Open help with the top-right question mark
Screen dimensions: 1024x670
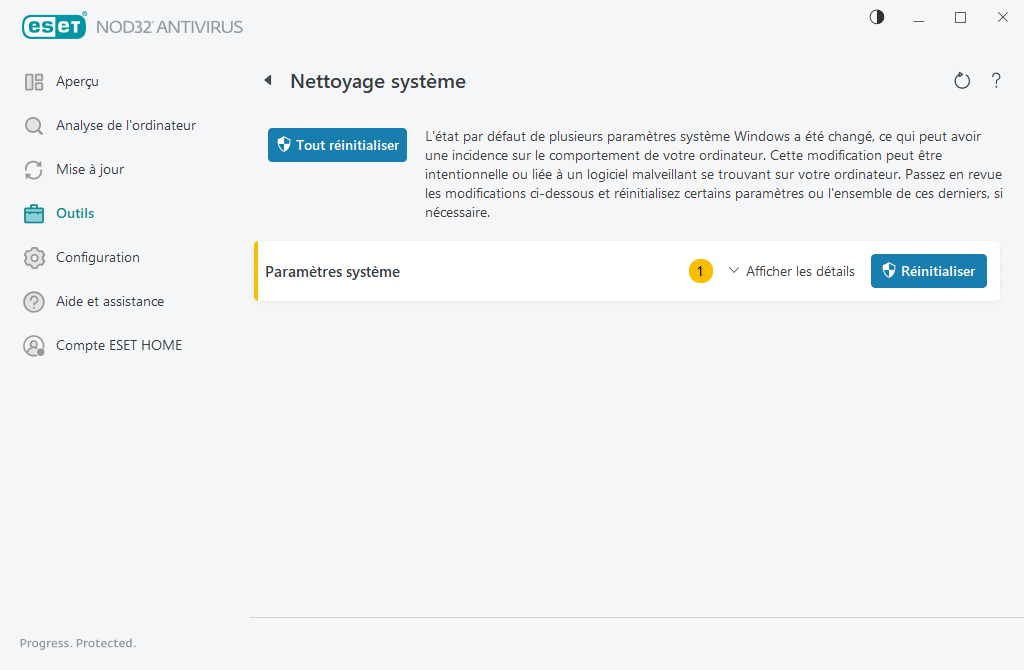996,81
